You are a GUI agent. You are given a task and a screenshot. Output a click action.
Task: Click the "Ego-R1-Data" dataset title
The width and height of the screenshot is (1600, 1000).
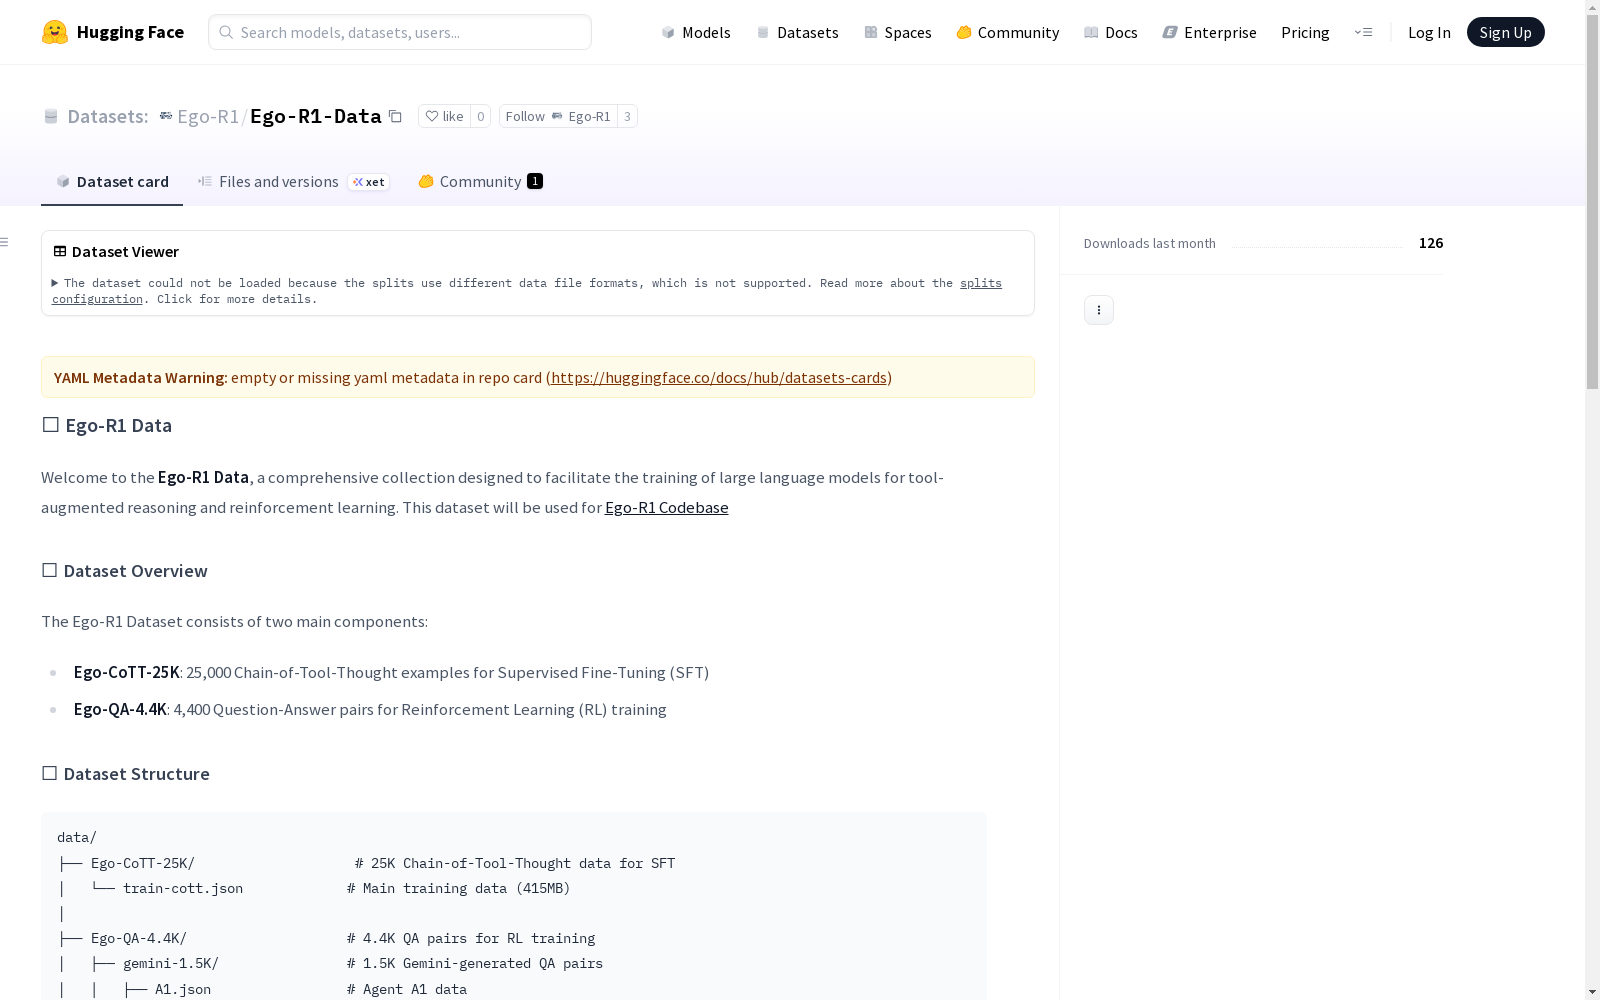click(316, 116)
